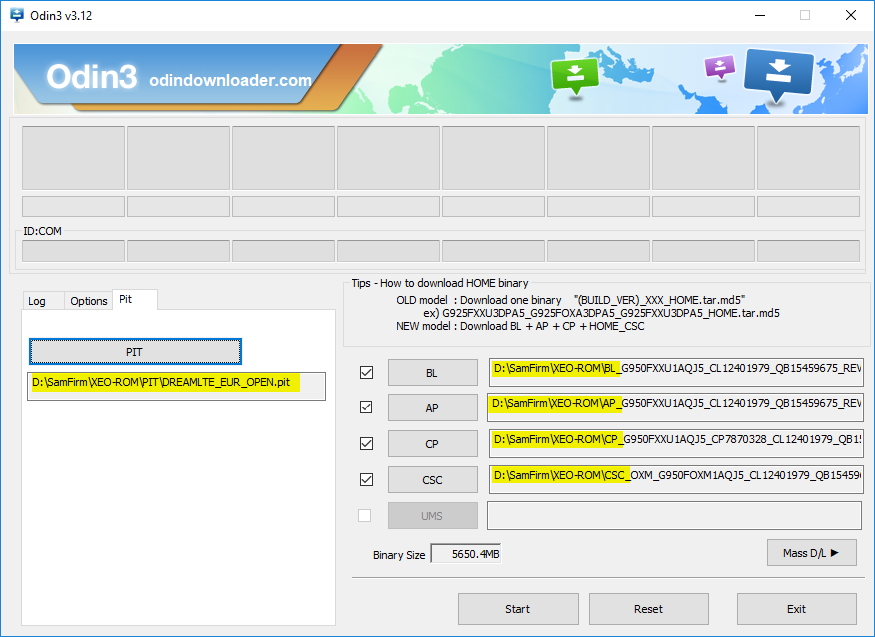Click the Binary Size value 5650.4MB

pyautogui.click(x=466, y=554)
